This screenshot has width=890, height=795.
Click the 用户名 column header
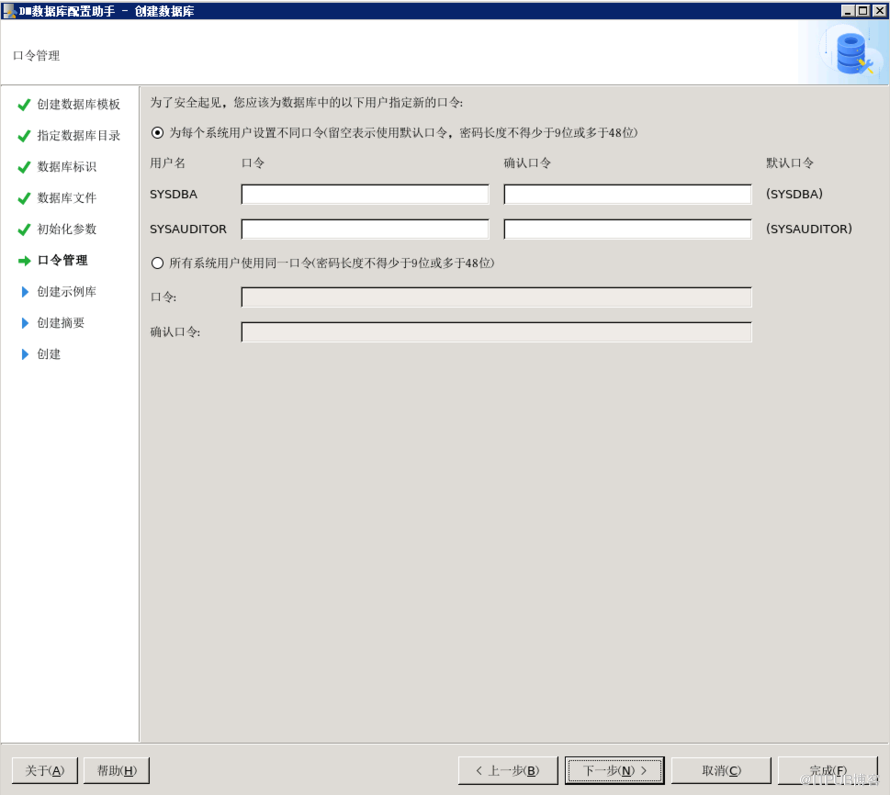tap(167, 163)
